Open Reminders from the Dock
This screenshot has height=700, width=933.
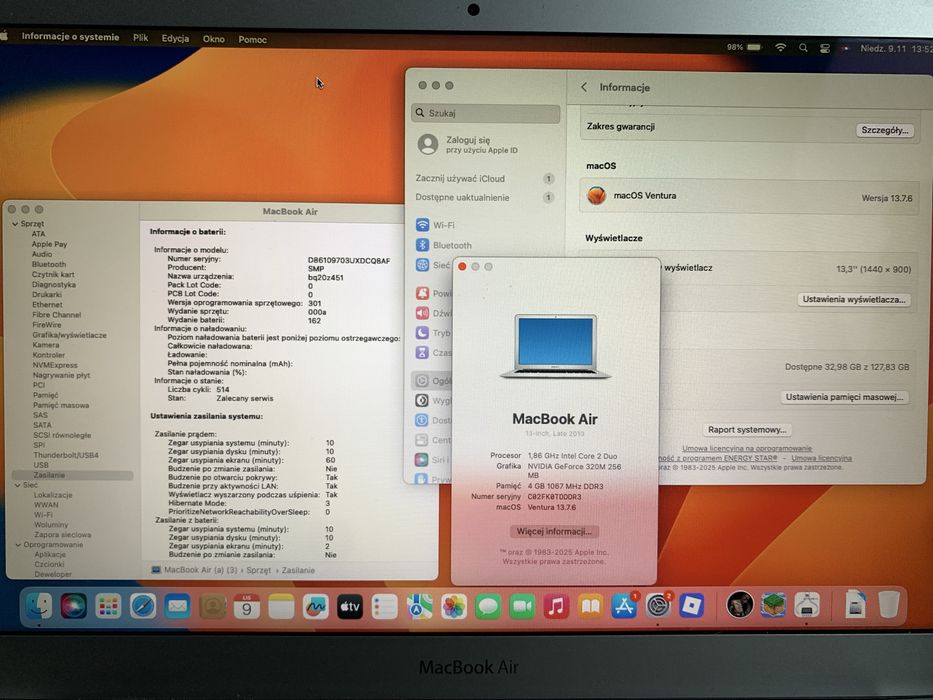[384, 607]
